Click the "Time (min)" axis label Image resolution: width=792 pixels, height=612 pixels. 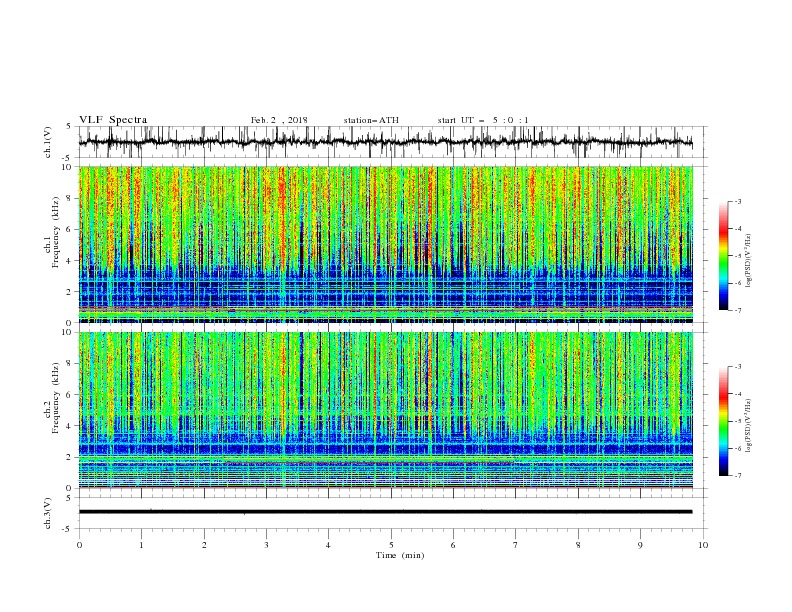coord(400,555)
